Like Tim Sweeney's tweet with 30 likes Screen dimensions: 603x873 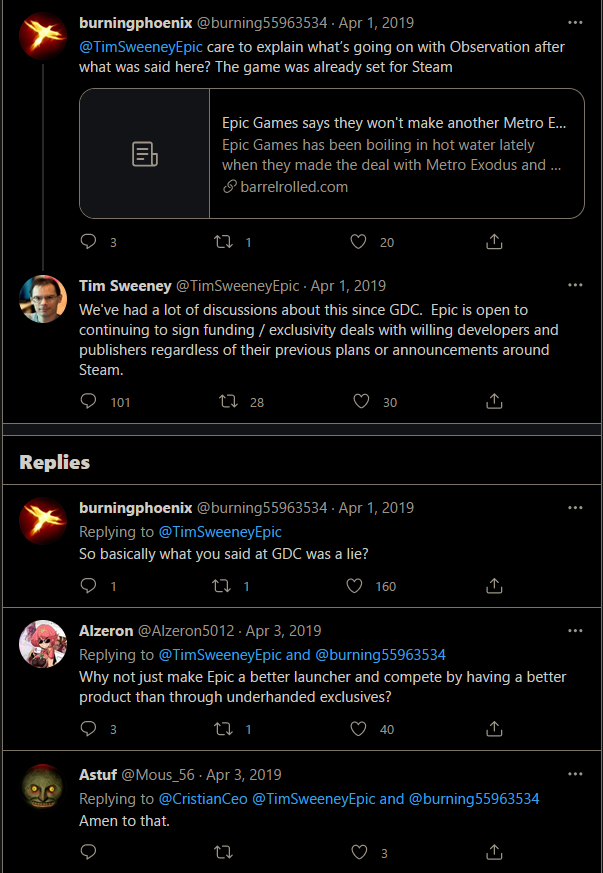point(361,401)
